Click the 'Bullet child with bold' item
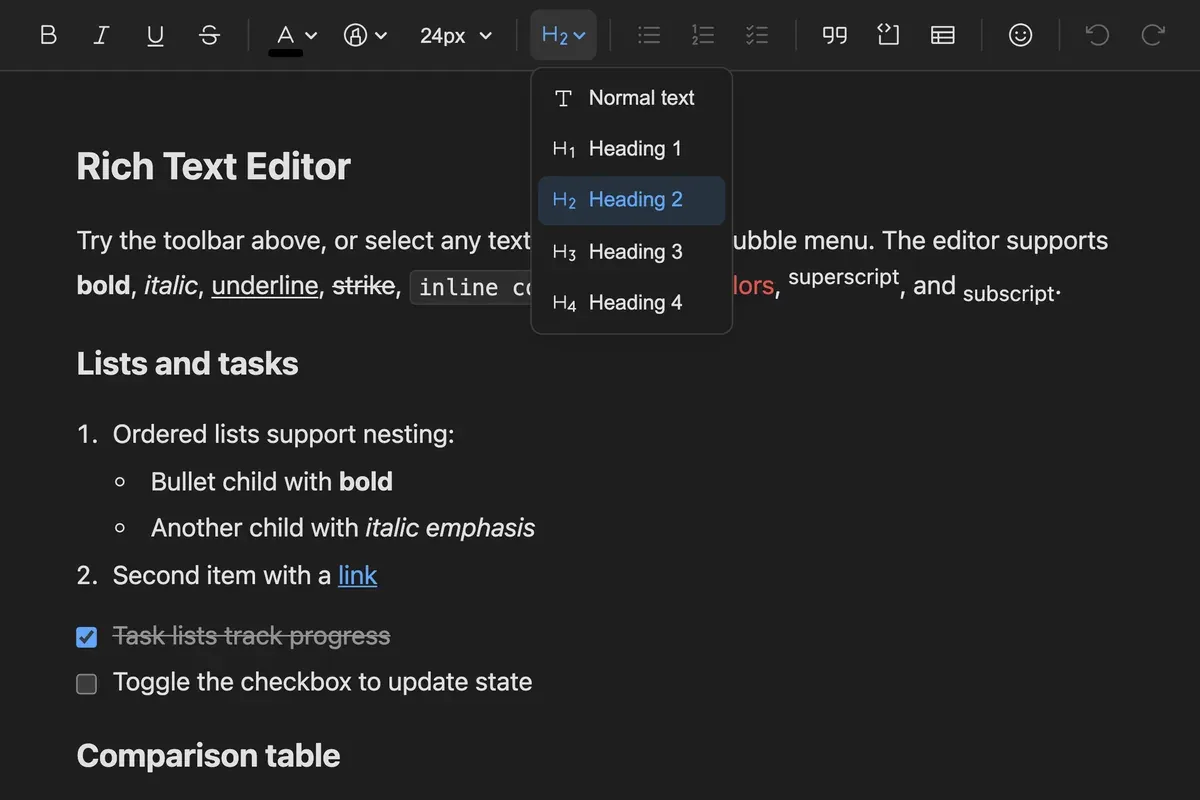Image resolution: width=1200 pixels, height=800 pixels. point(271,482)
